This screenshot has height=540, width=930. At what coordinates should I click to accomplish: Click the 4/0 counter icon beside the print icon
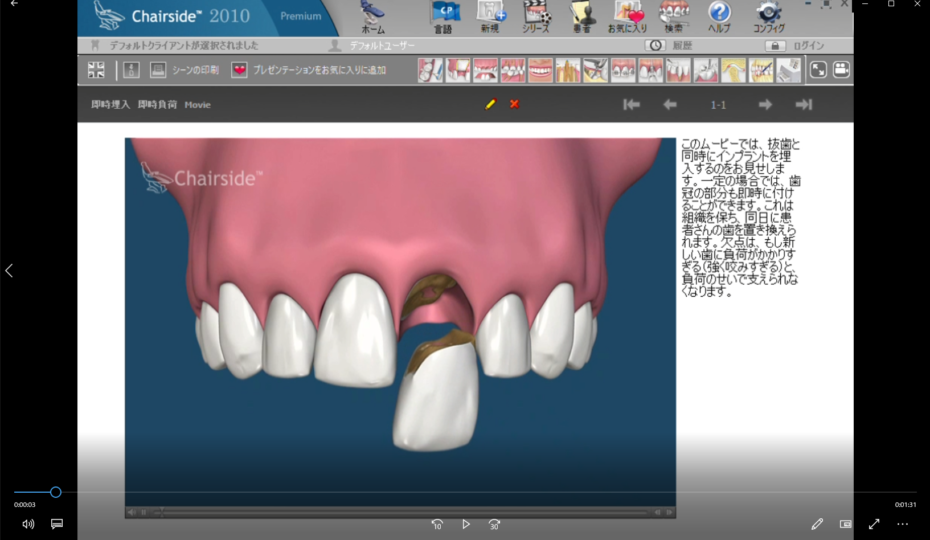click(x=131, y=70)
